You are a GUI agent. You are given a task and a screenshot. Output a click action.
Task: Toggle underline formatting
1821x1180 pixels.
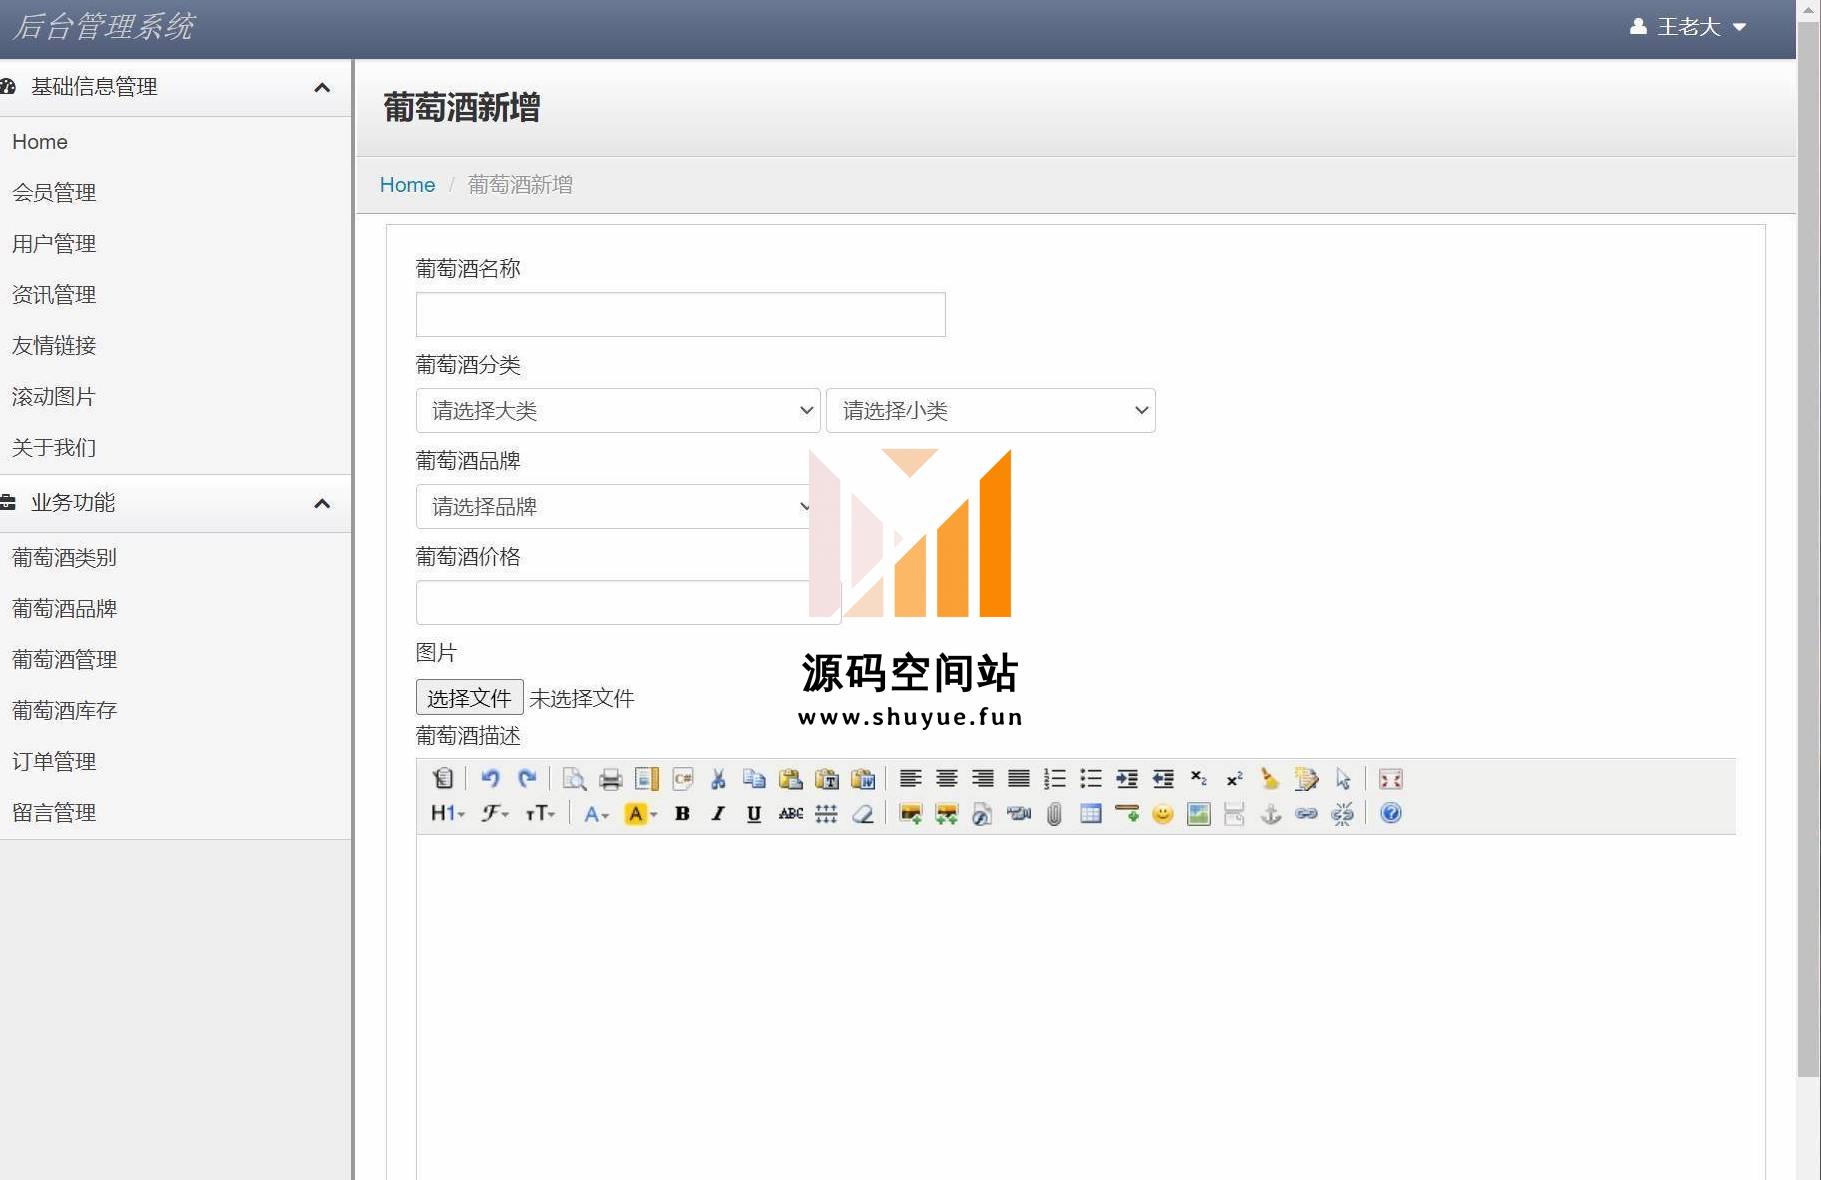[x=754, y=814]
